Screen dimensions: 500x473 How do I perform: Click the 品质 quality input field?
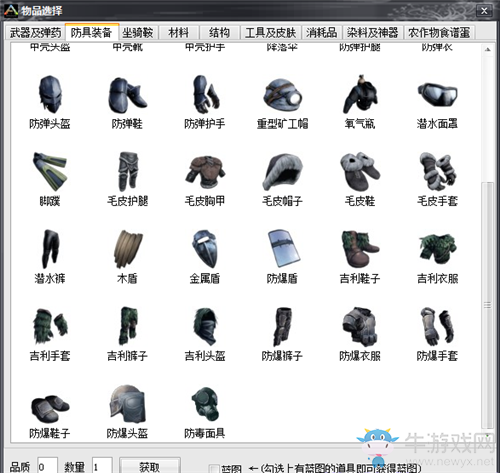tap(47, 466)
